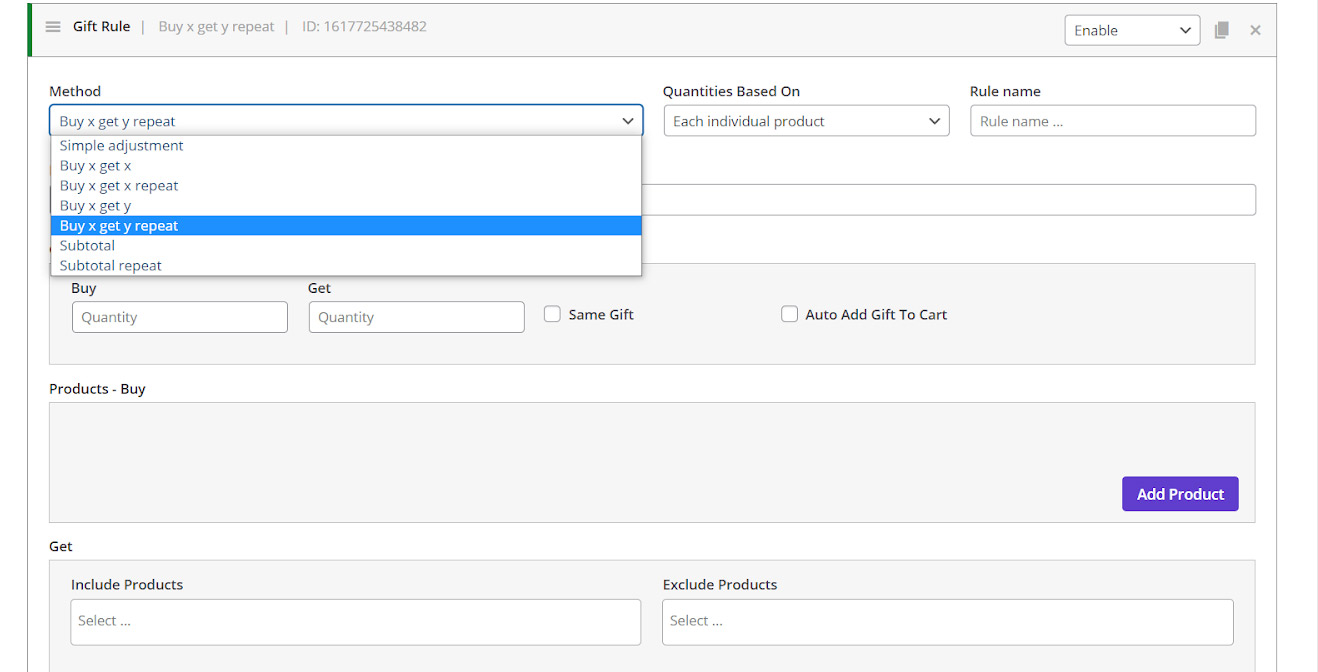The image size is (1318, 672).
Task: Select Buy x get x repeat option
Action: click(x=119, y=186)
